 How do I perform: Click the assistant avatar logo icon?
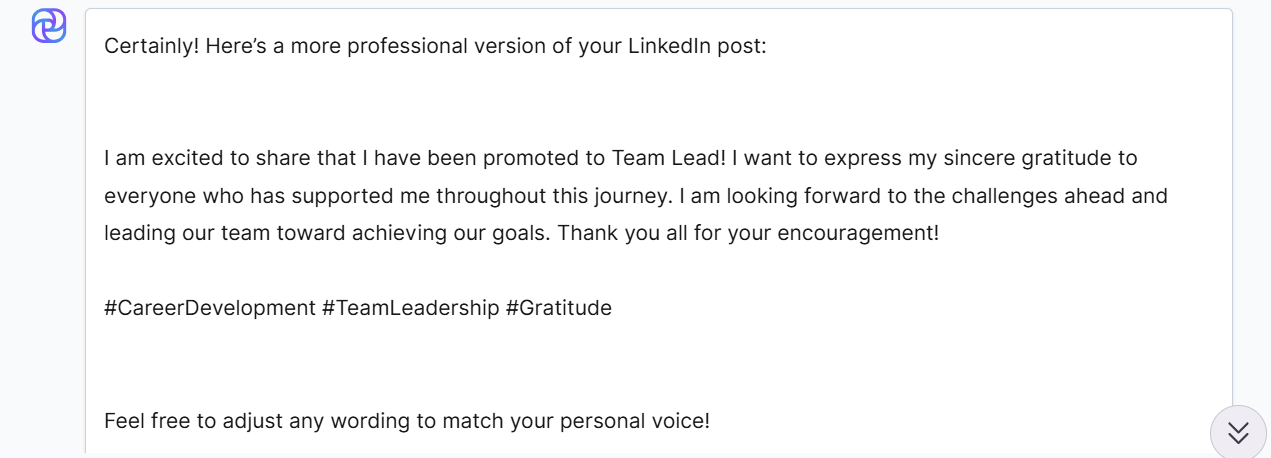(x=49, y=26)
